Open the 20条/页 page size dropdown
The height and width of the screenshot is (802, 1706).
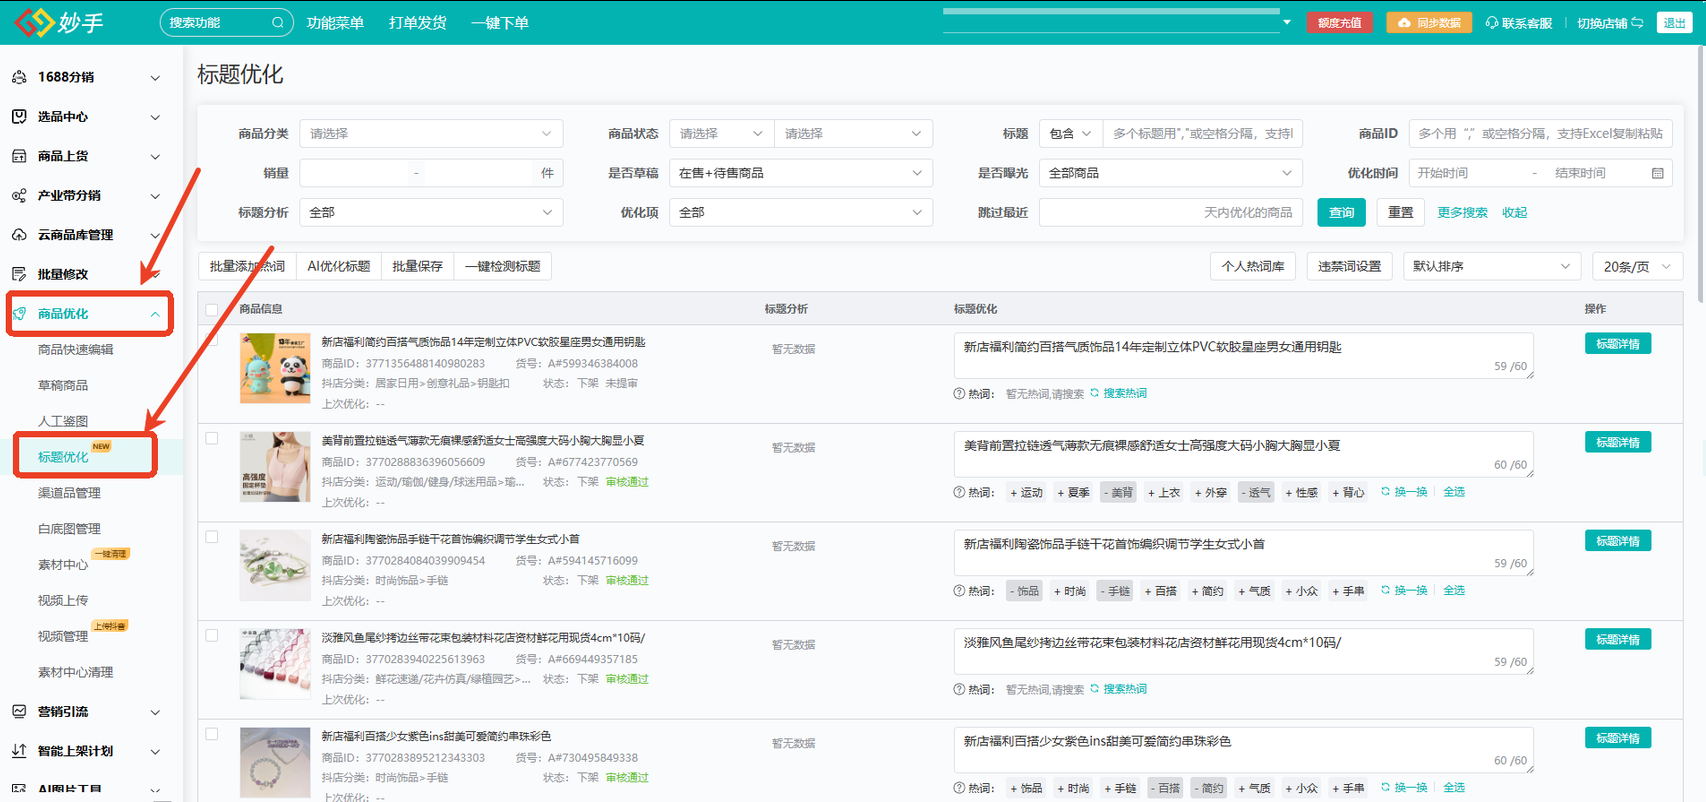click(x=1637, y=267)
